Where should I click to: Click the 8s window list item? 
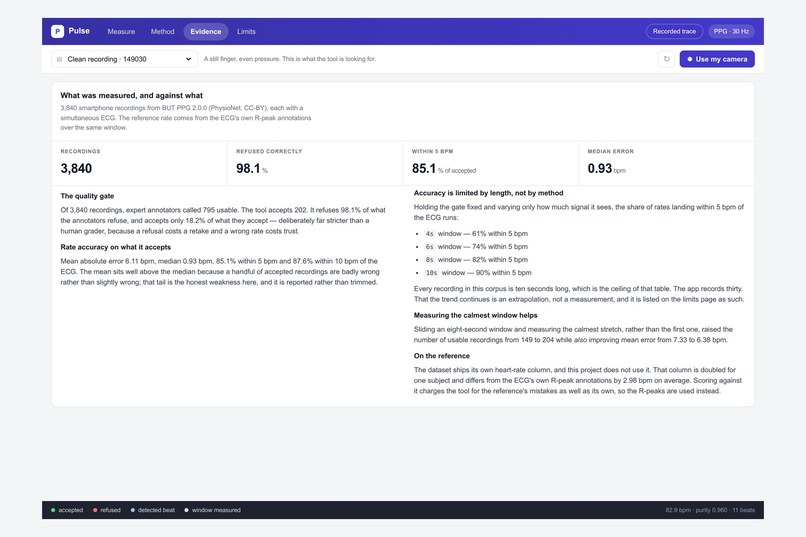(476, 260)
